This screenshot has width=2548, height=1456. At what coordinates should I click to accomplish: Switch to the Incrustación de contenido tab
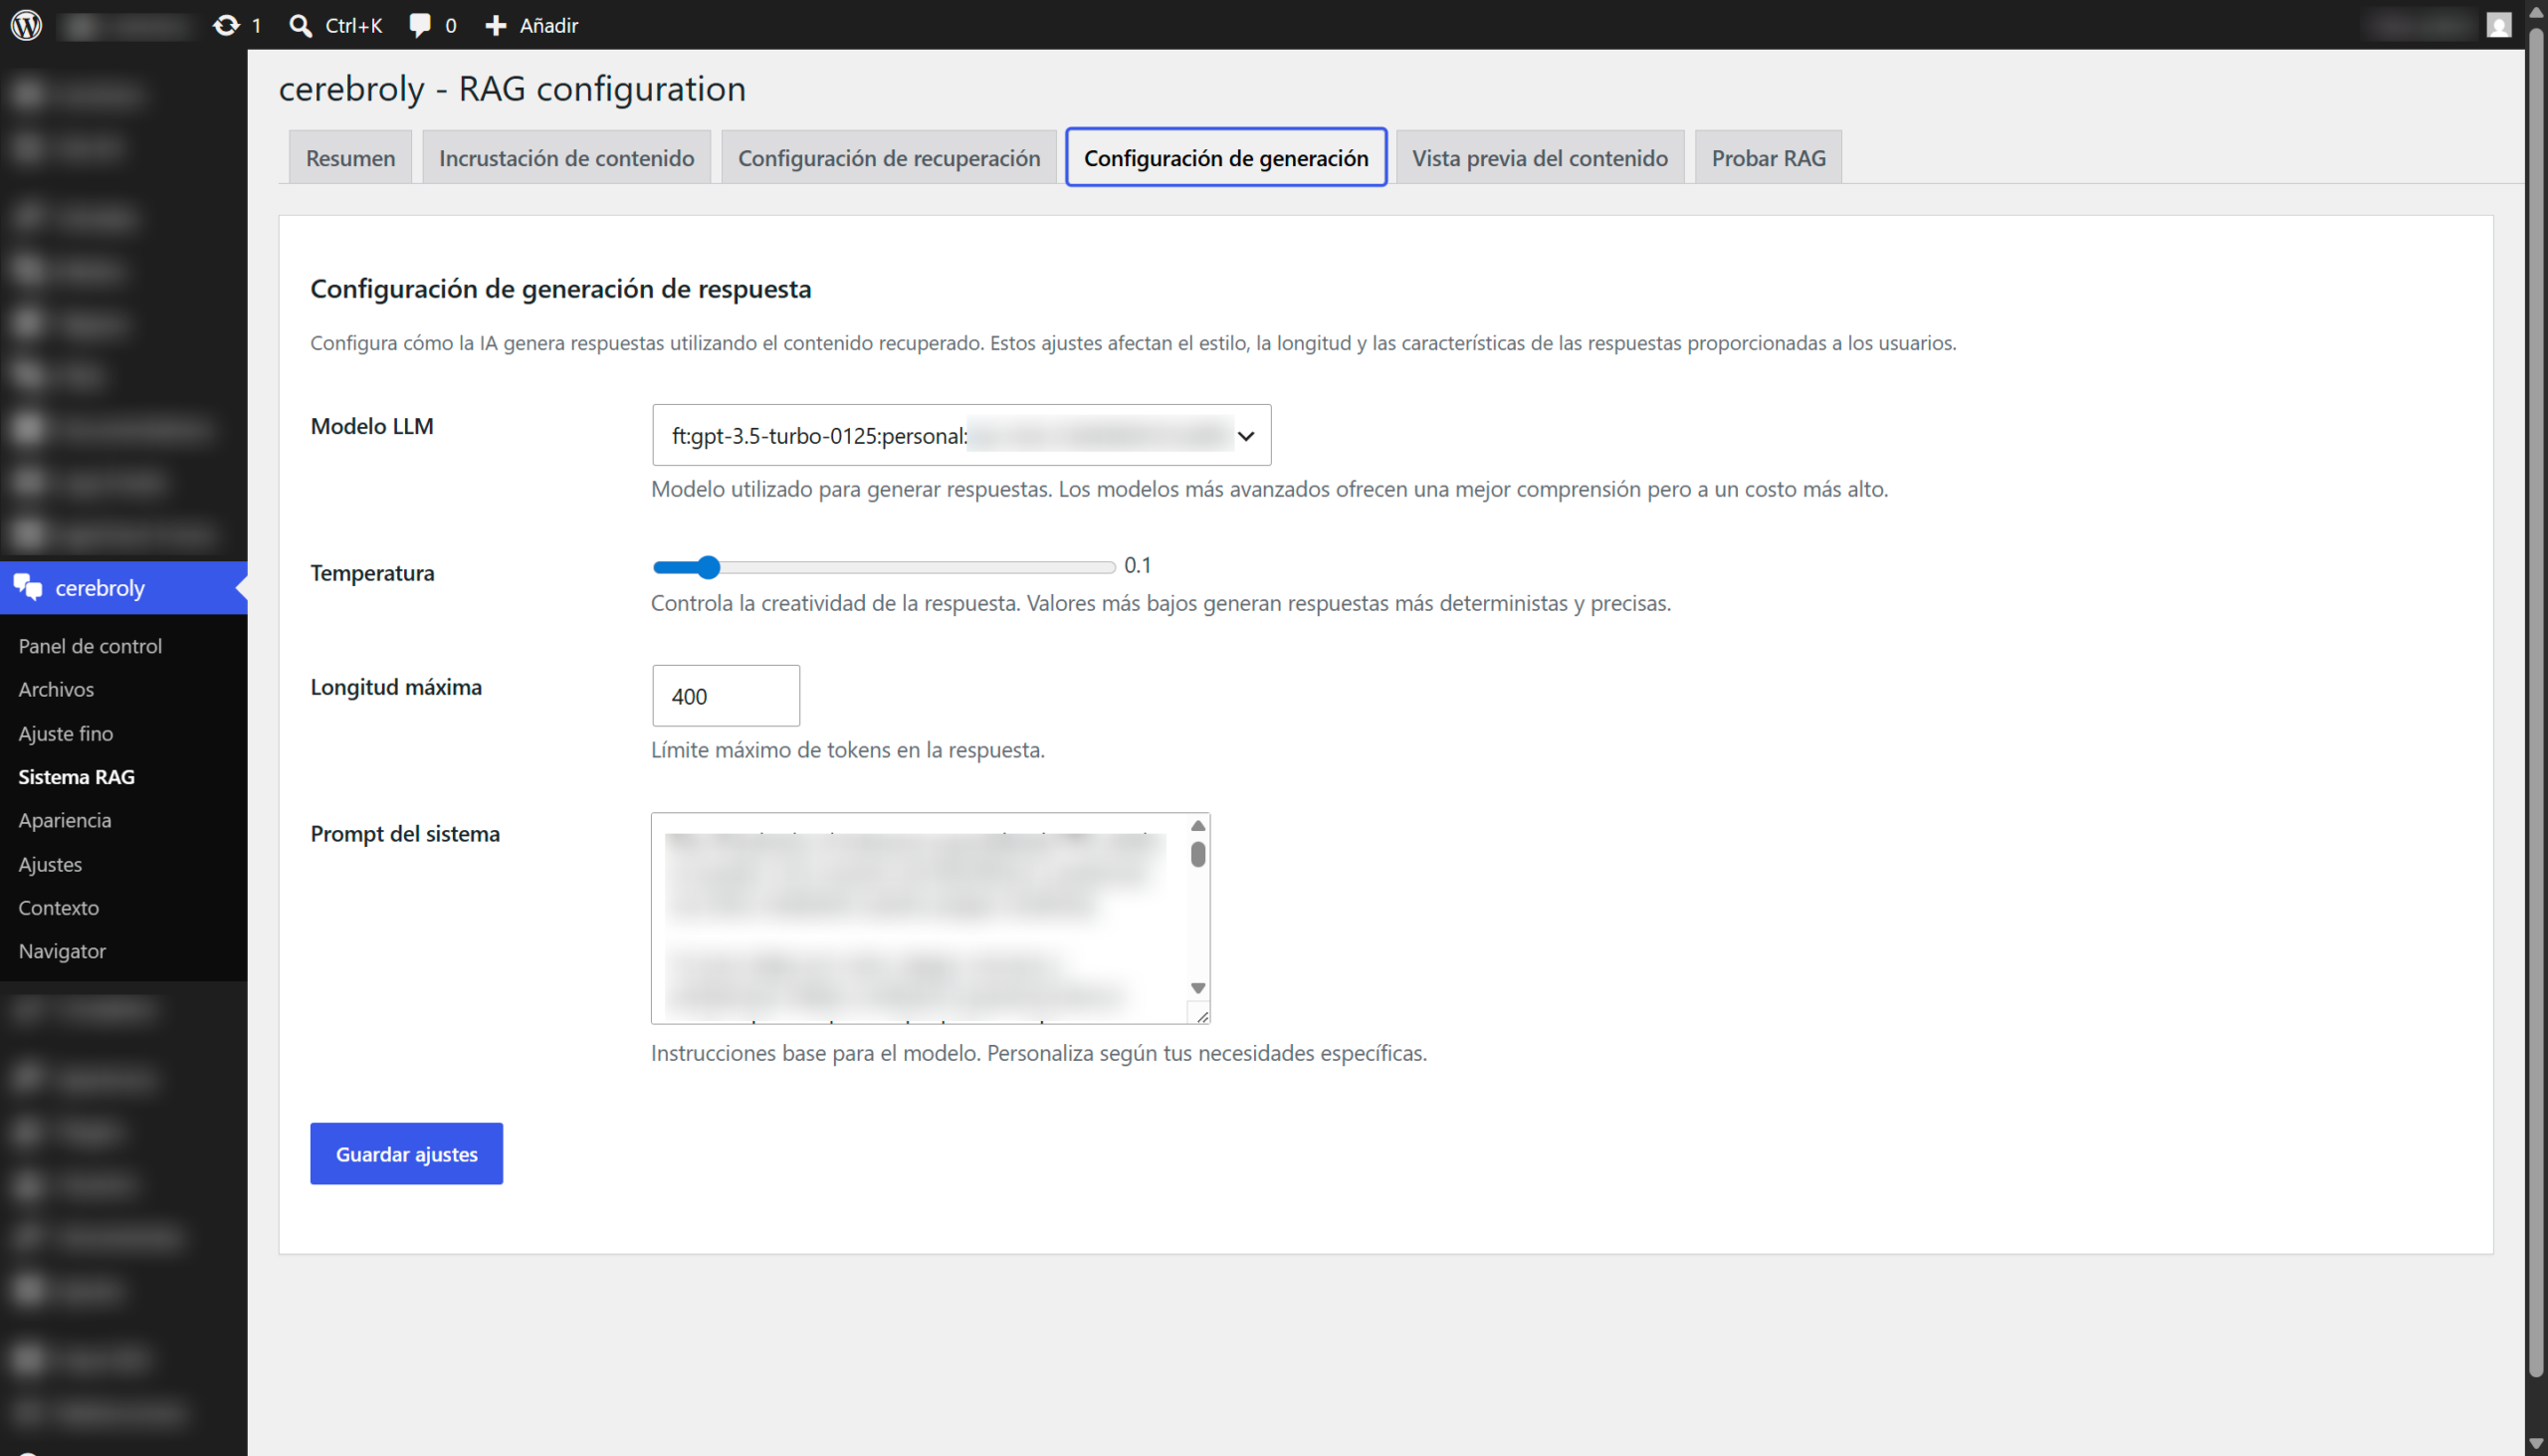pos(566,157)
